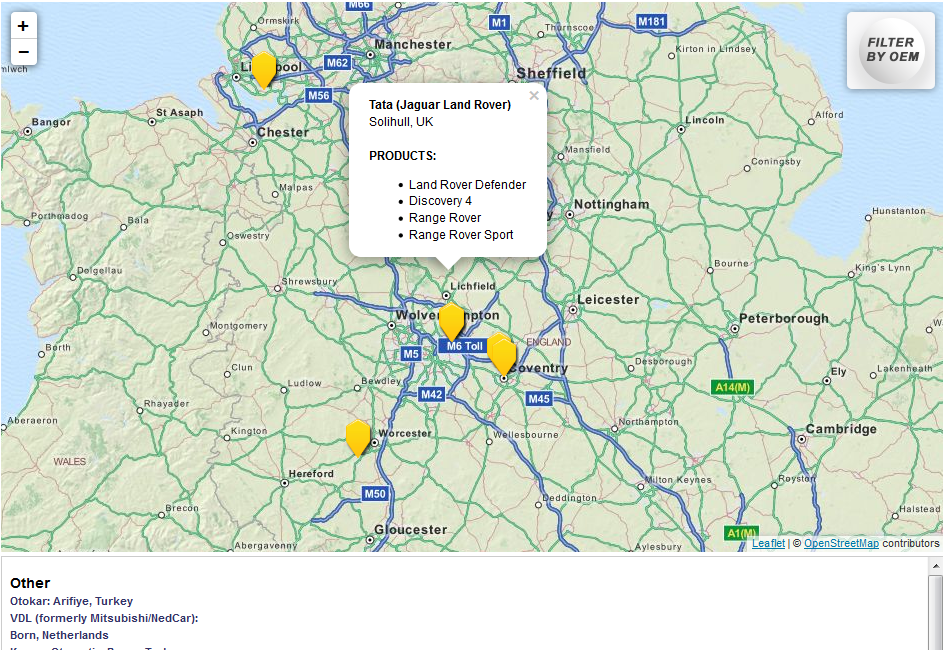943x650 pixels.
Task: Open the Leaflet attribution link
Action: 767,543
